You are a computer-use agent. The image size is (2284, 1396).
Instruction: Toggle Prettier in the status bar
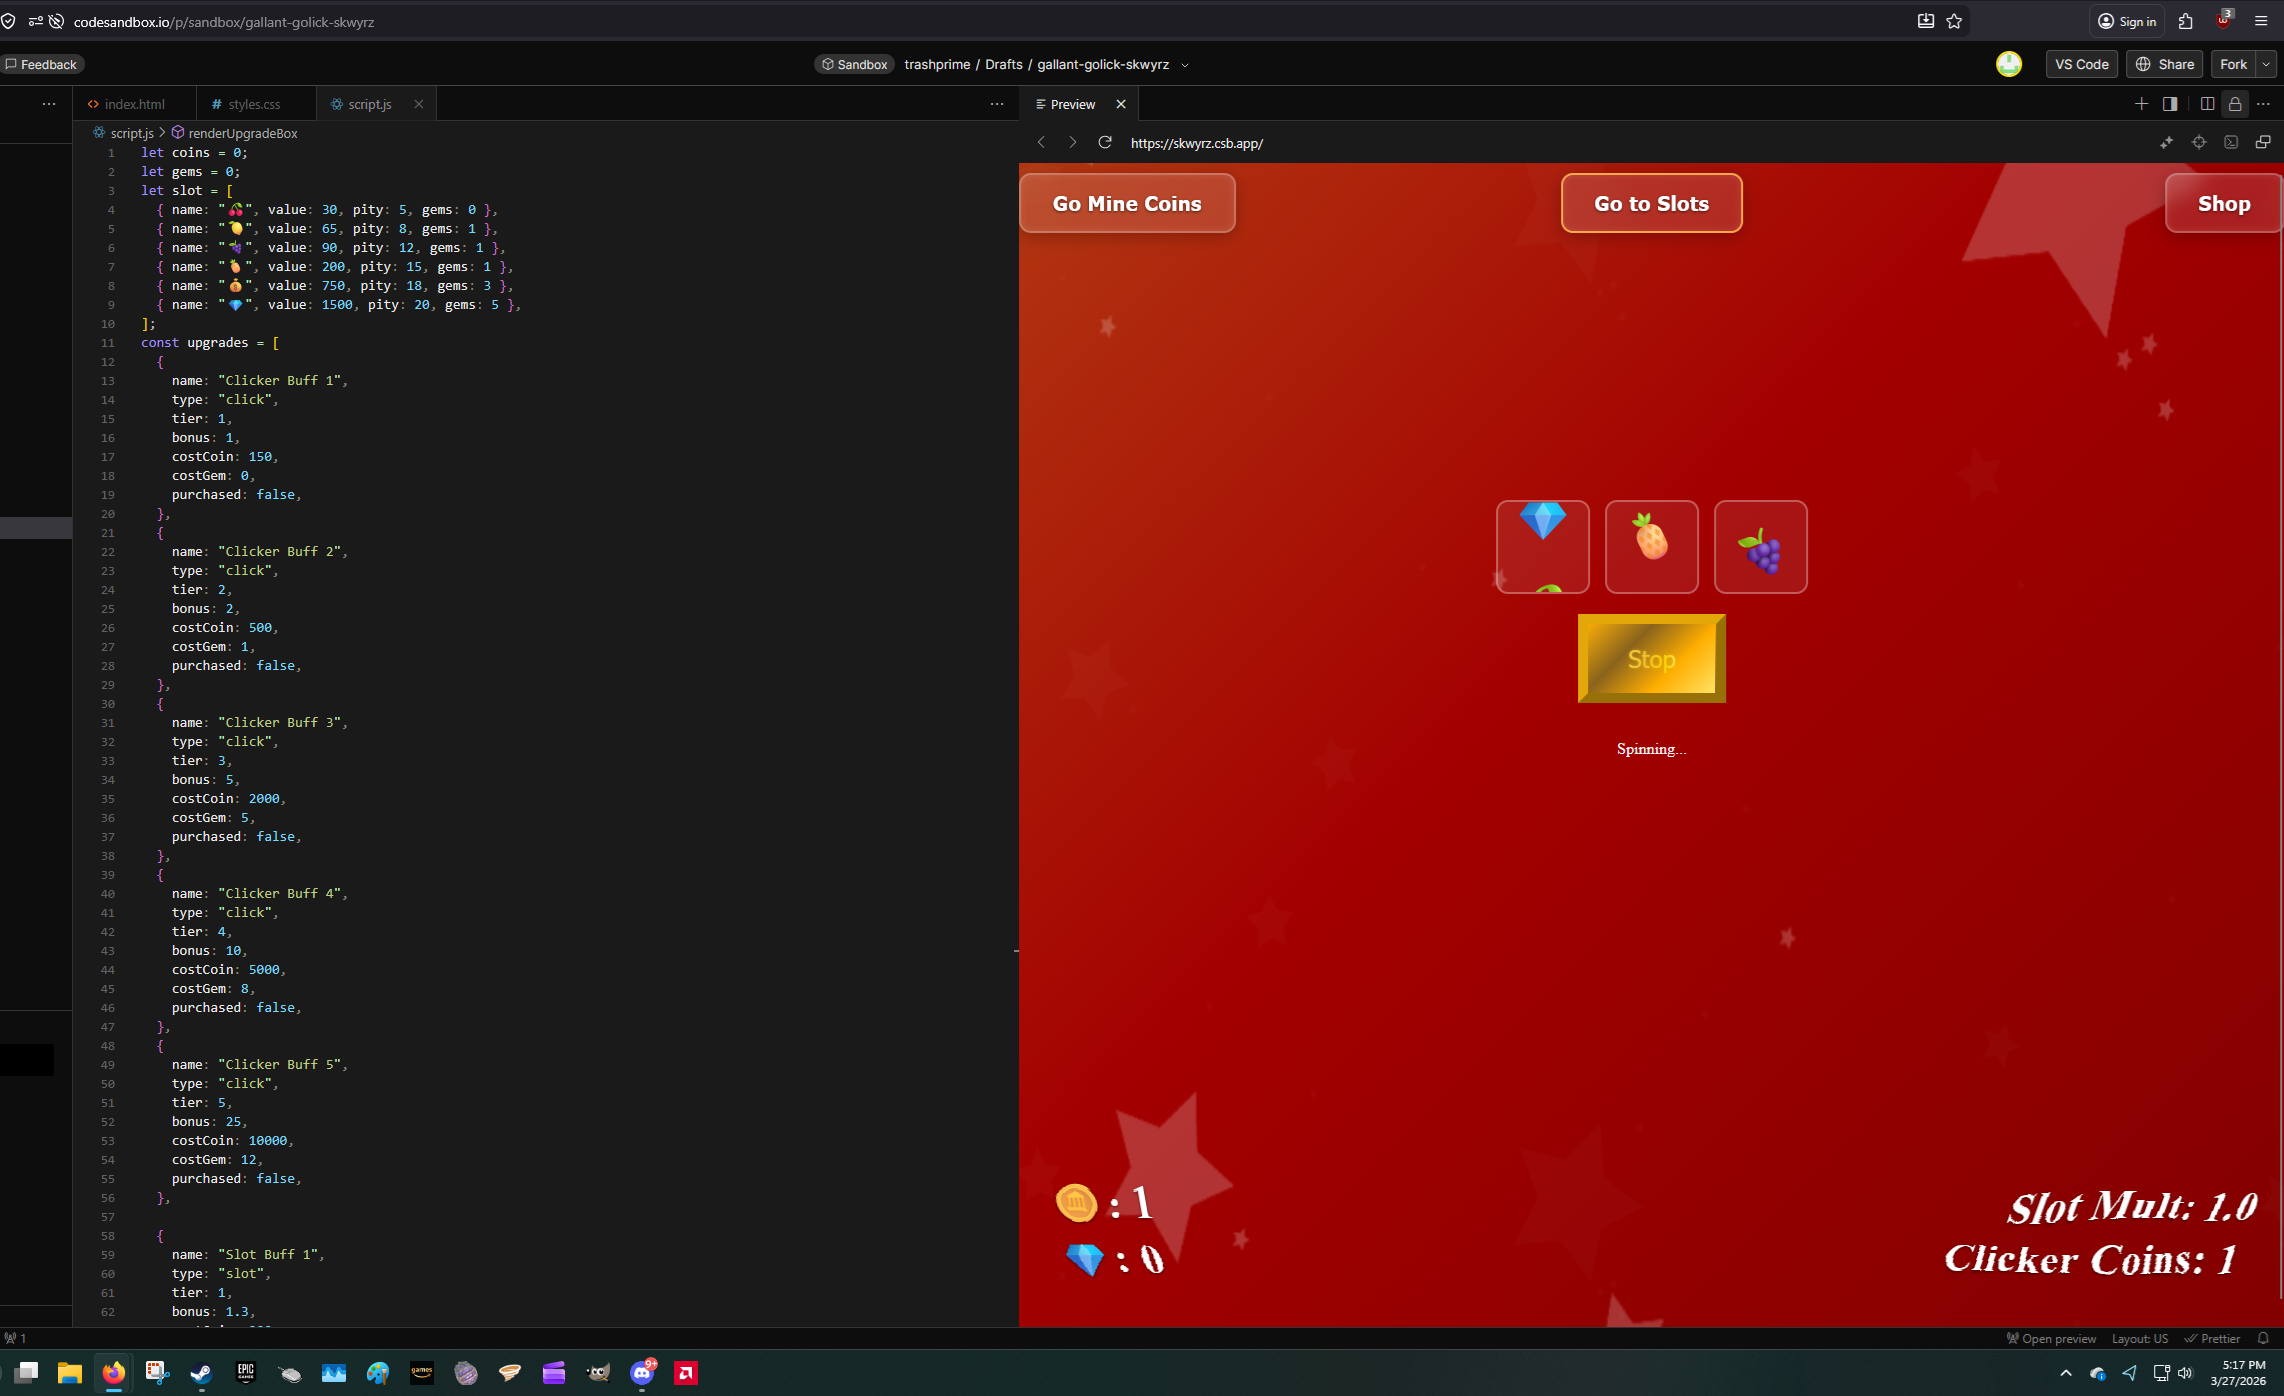pos(2212,1338)
